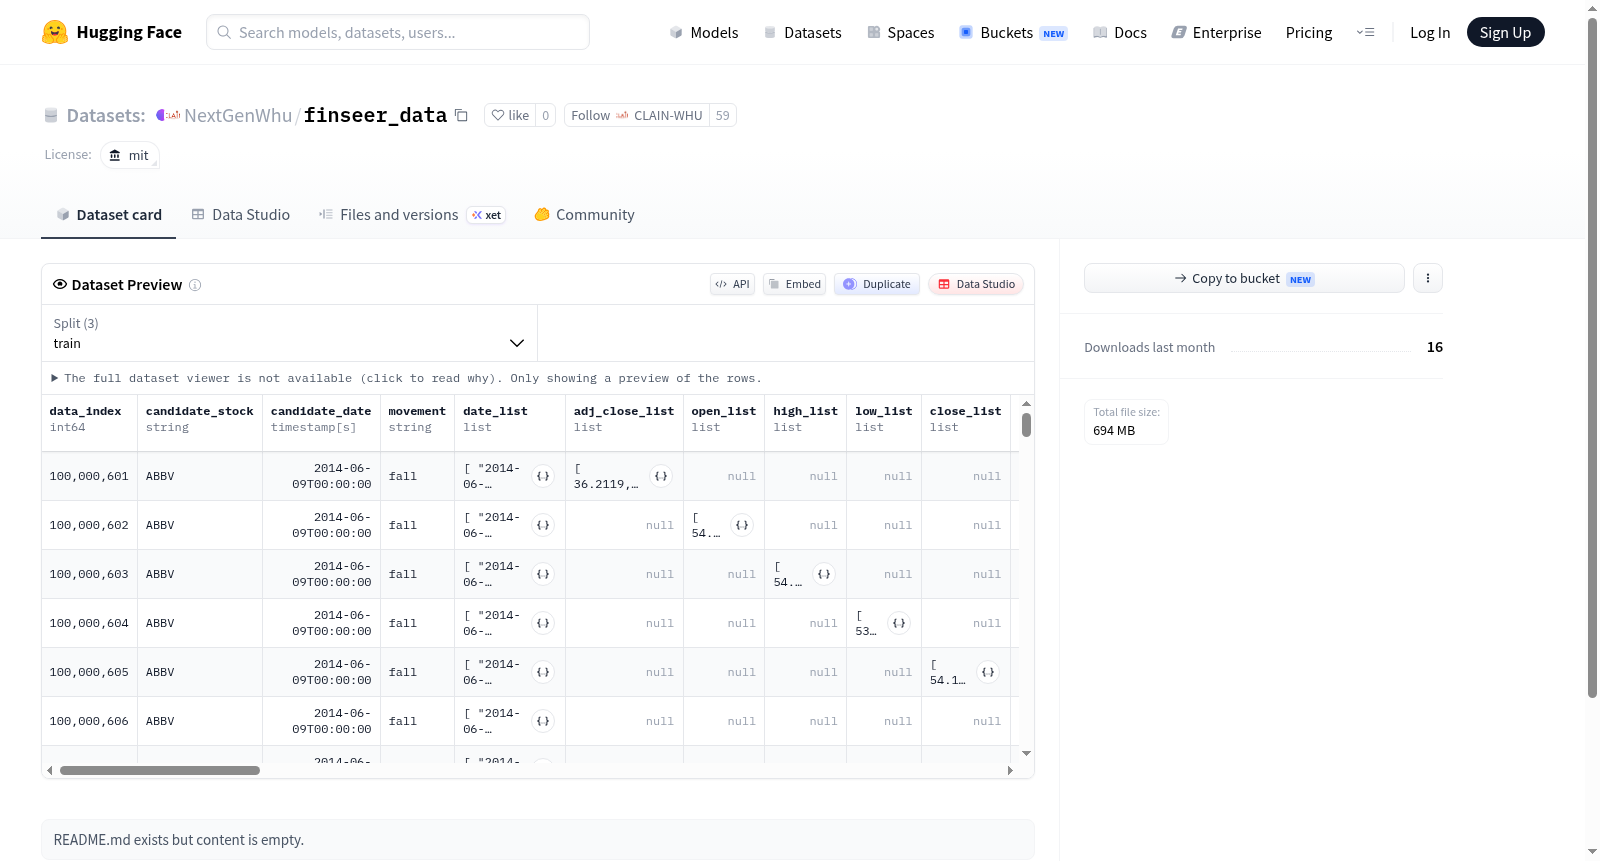Switch to Files and versions tab
The width and height of the screenshot is (1600, 861).
411,215
